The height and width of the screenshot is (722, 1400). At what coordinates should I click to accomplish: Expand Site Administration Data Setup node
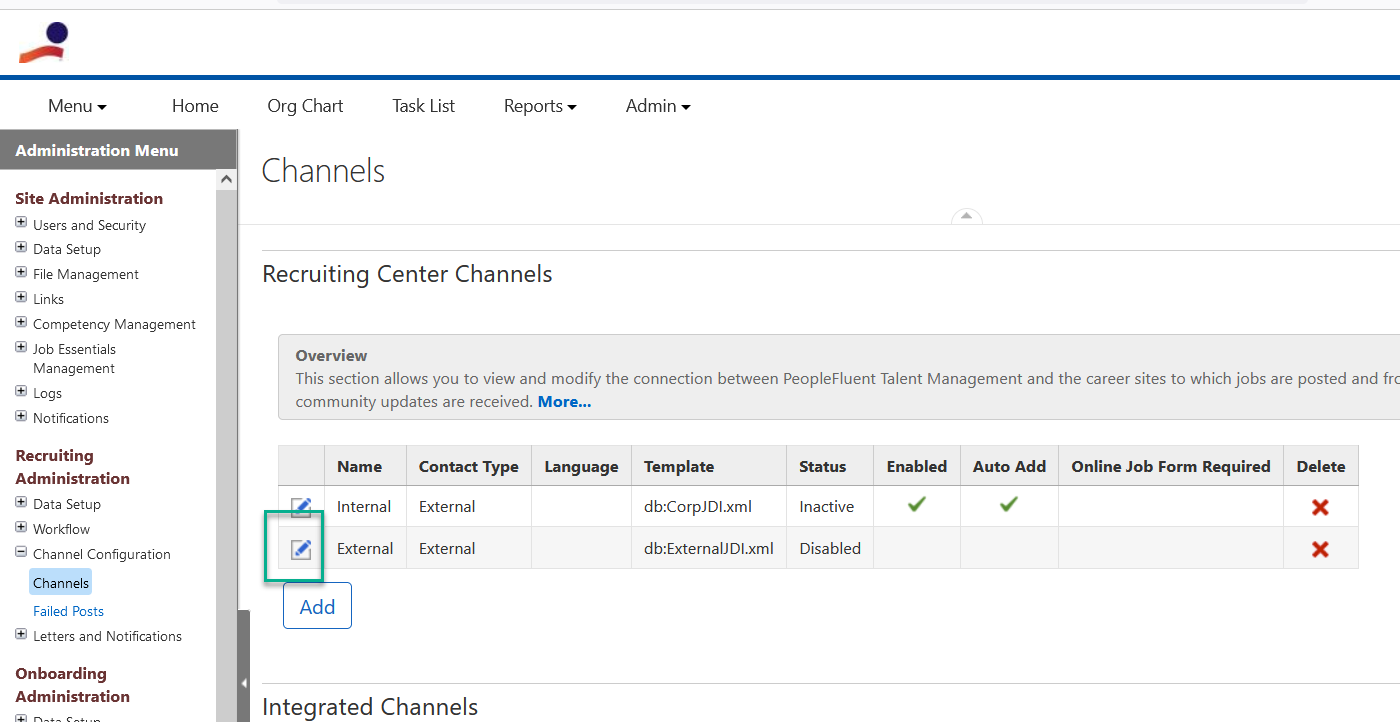tap(21, 247)
